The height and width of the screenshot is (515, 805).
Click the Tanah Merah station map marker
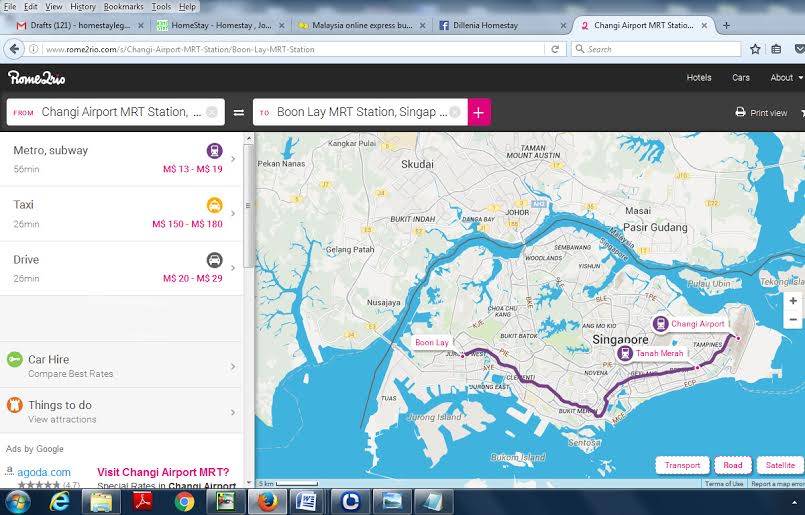pyautogui.click(x=624, y=353)
